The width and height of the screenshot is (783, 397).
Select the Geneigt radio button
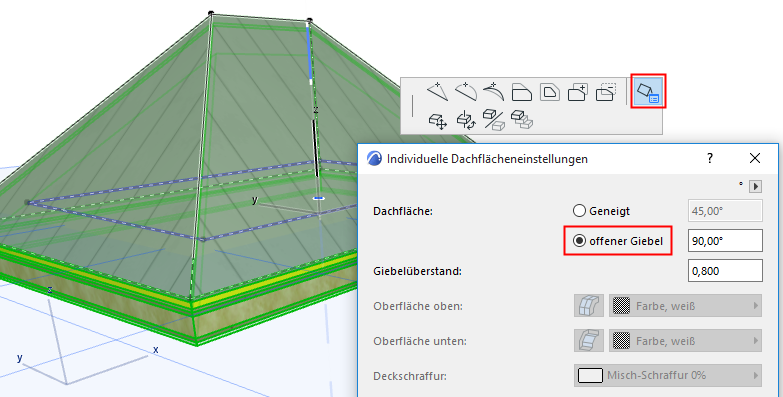tap(579, 211)
